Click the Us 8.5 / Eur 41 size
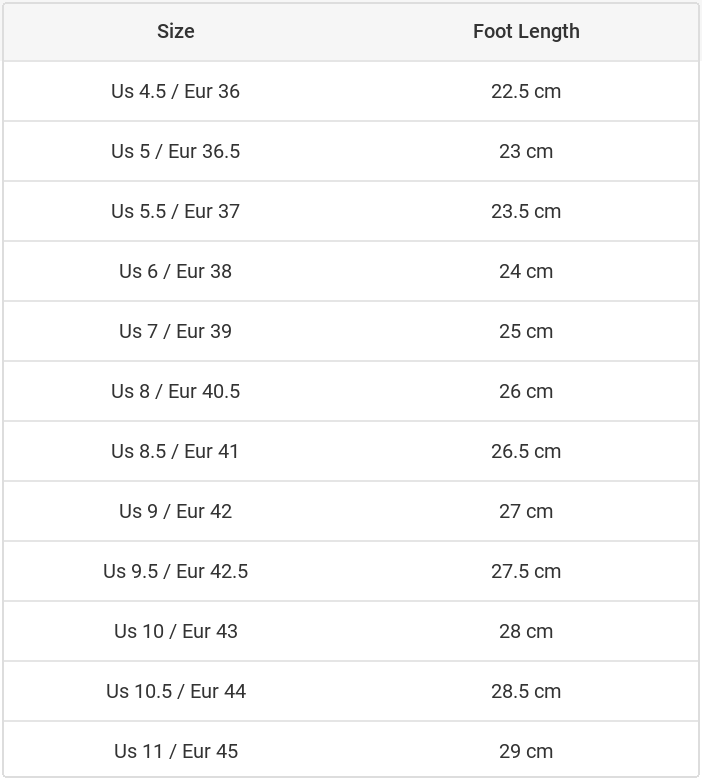The width and height of the screenshot is (702, 780). [175, 451]
